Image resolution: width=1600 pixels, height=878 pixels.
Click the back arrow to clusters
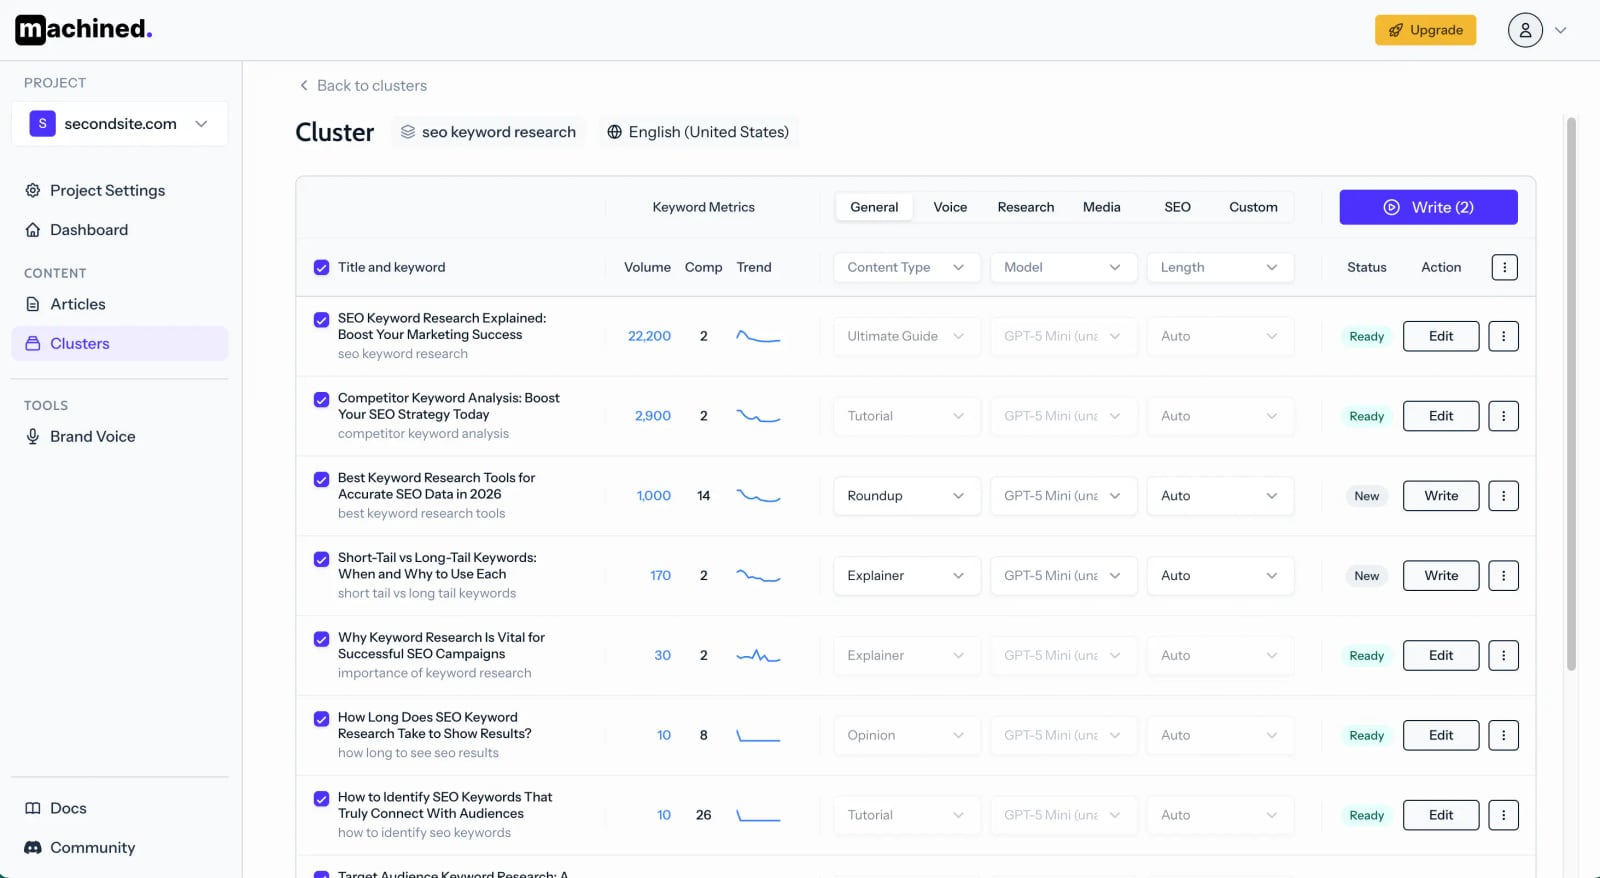click(304, 86)
